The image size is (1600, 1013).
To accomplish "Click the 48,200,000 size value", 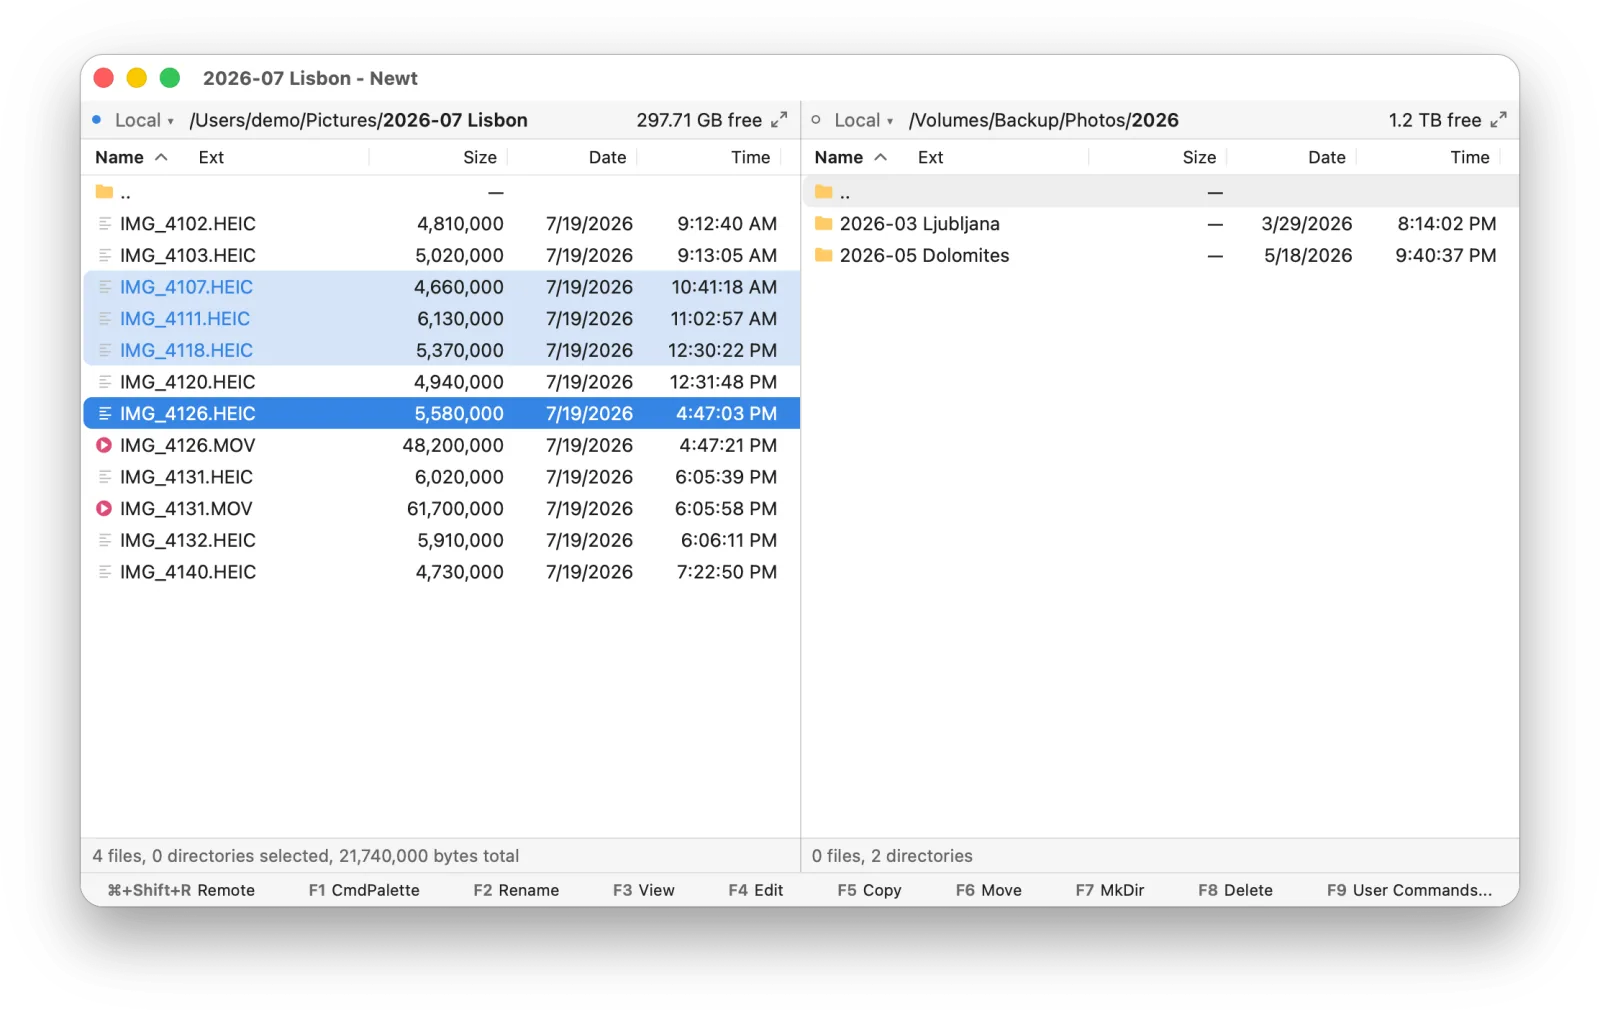I will (453, 446).
